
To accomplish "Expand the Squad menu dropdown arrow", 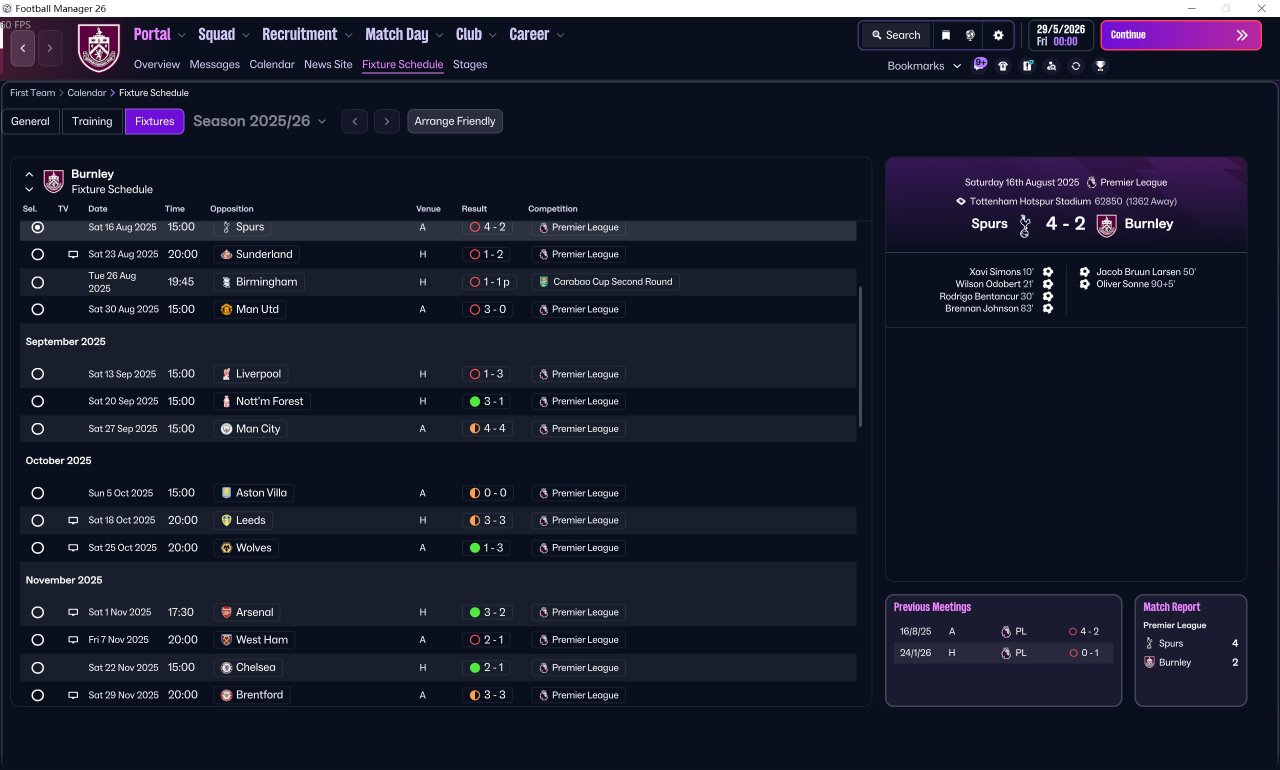I will [246, 35].
